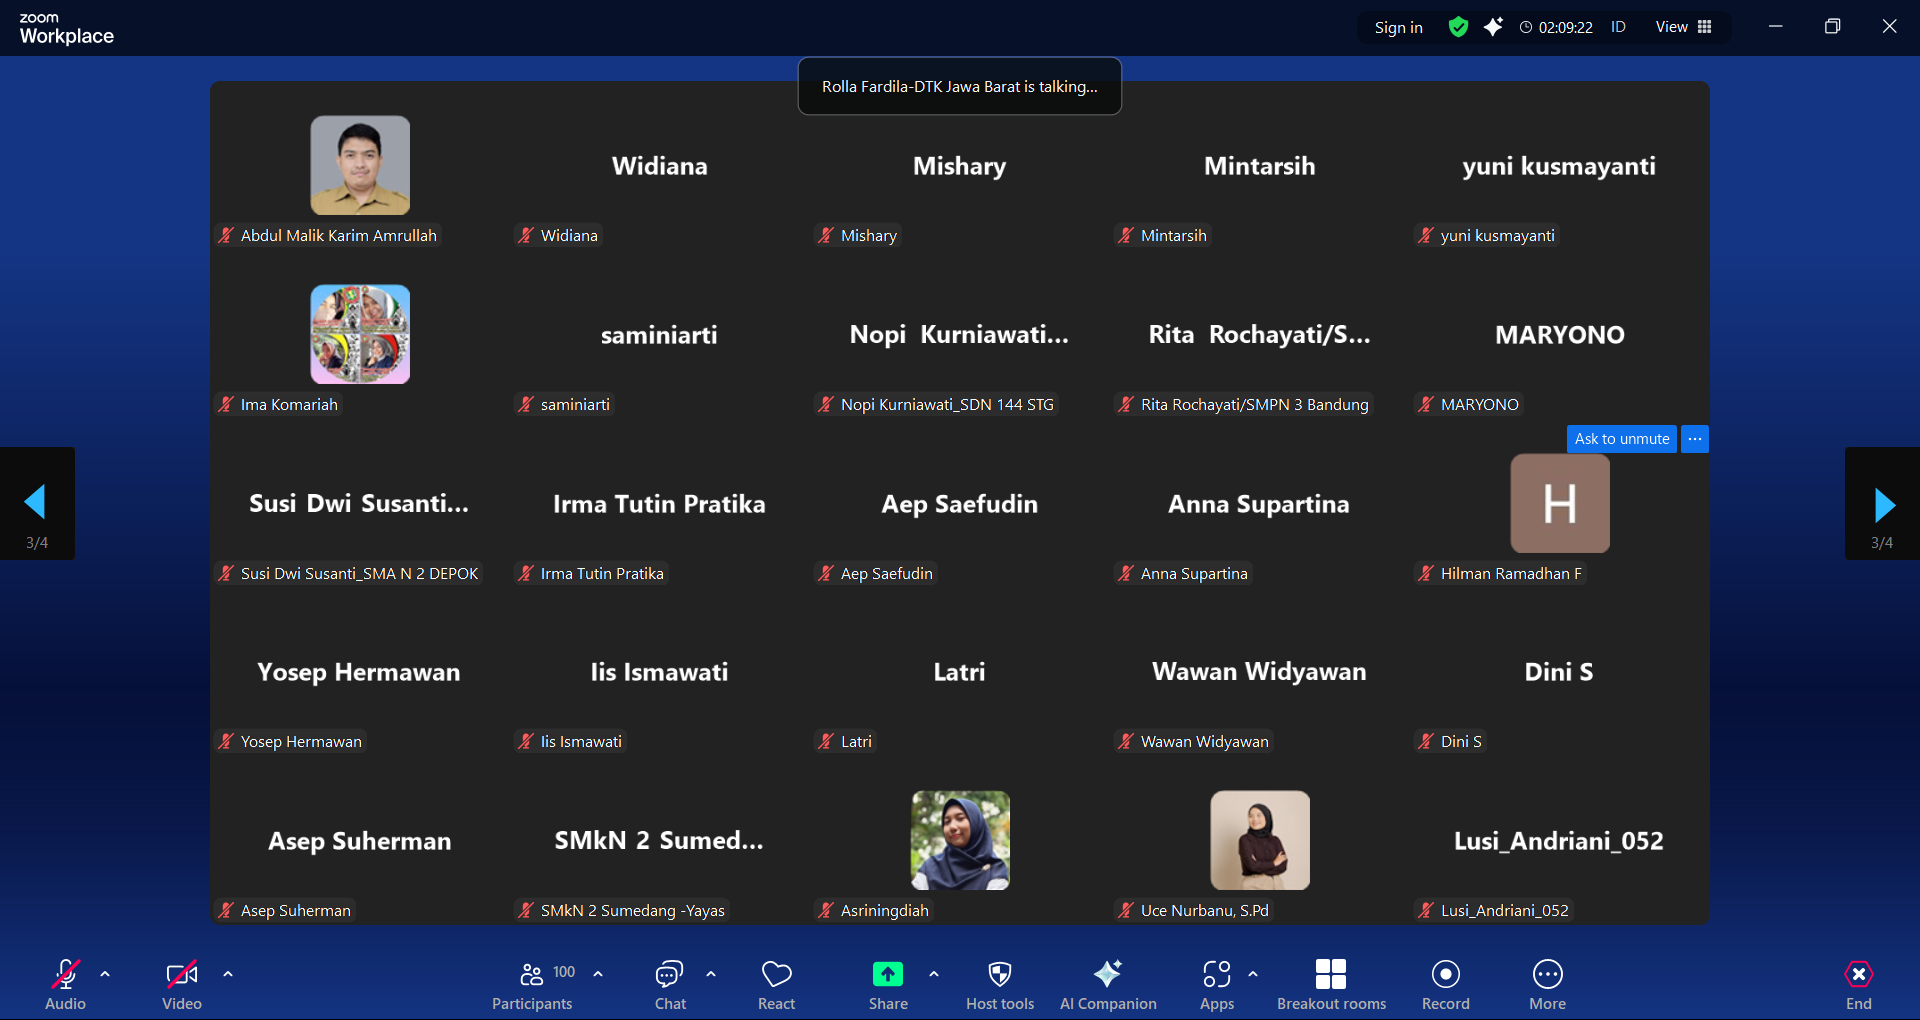Image resolution: width=1920 pixels, height=1020 pixels.
Task: Click the muted mic icon beside Lusi_Andriani_052
Action: point(1426,910)
